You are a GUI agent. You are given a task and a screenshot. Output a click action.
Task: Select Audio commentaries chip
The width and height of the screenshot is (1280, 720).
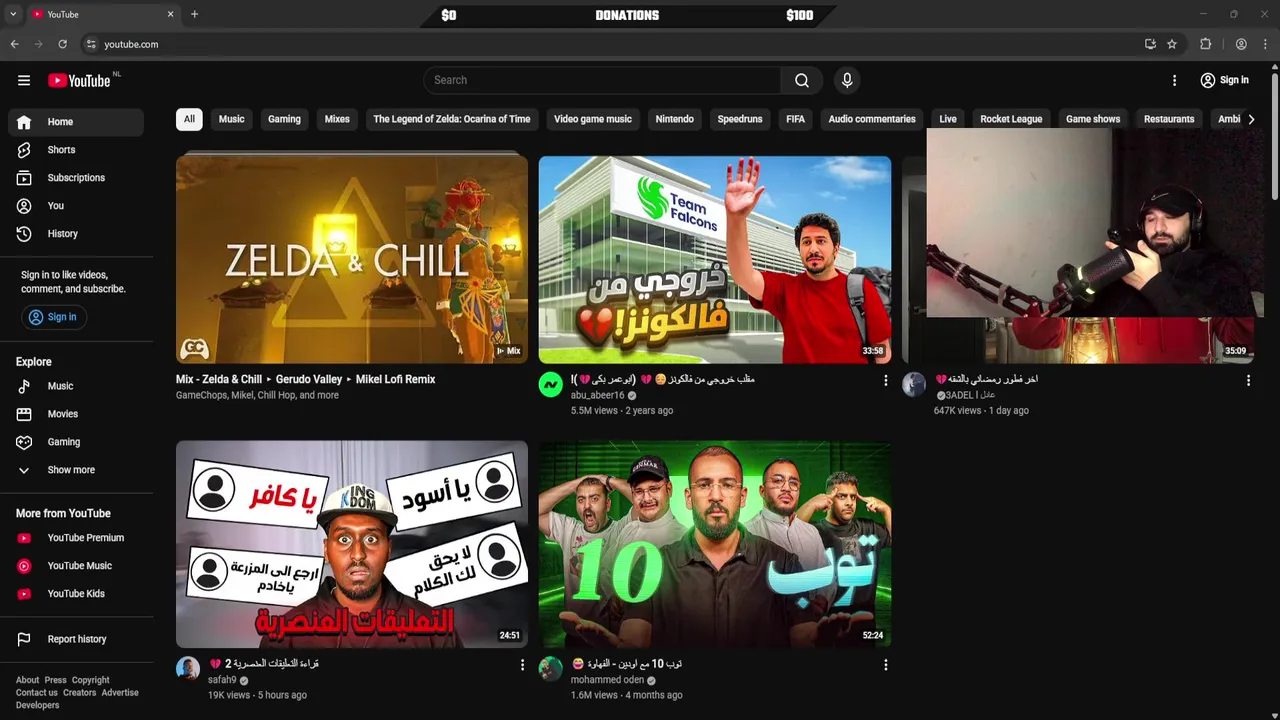[x=872, y=119]
